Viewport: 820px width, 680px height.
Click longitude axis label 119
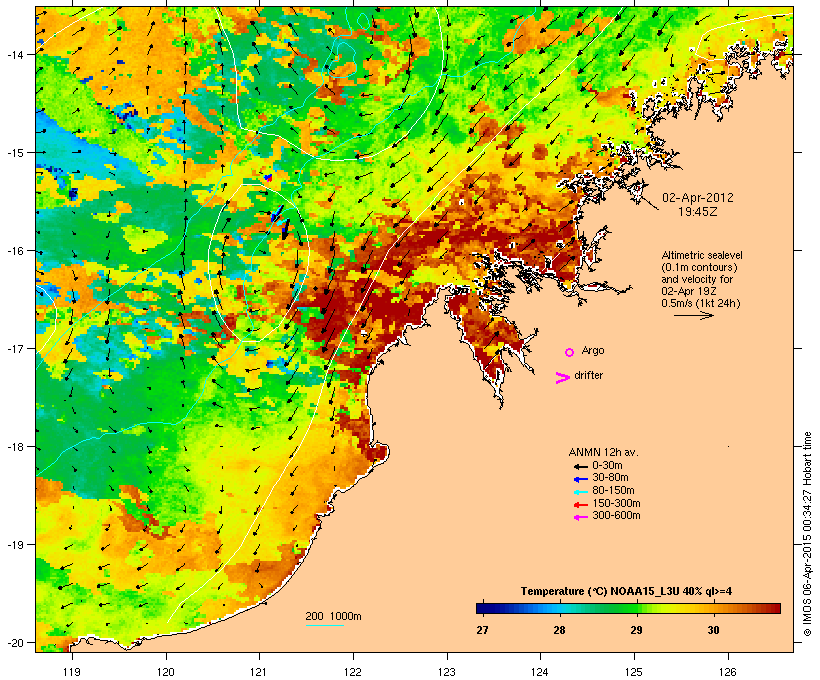72,672
